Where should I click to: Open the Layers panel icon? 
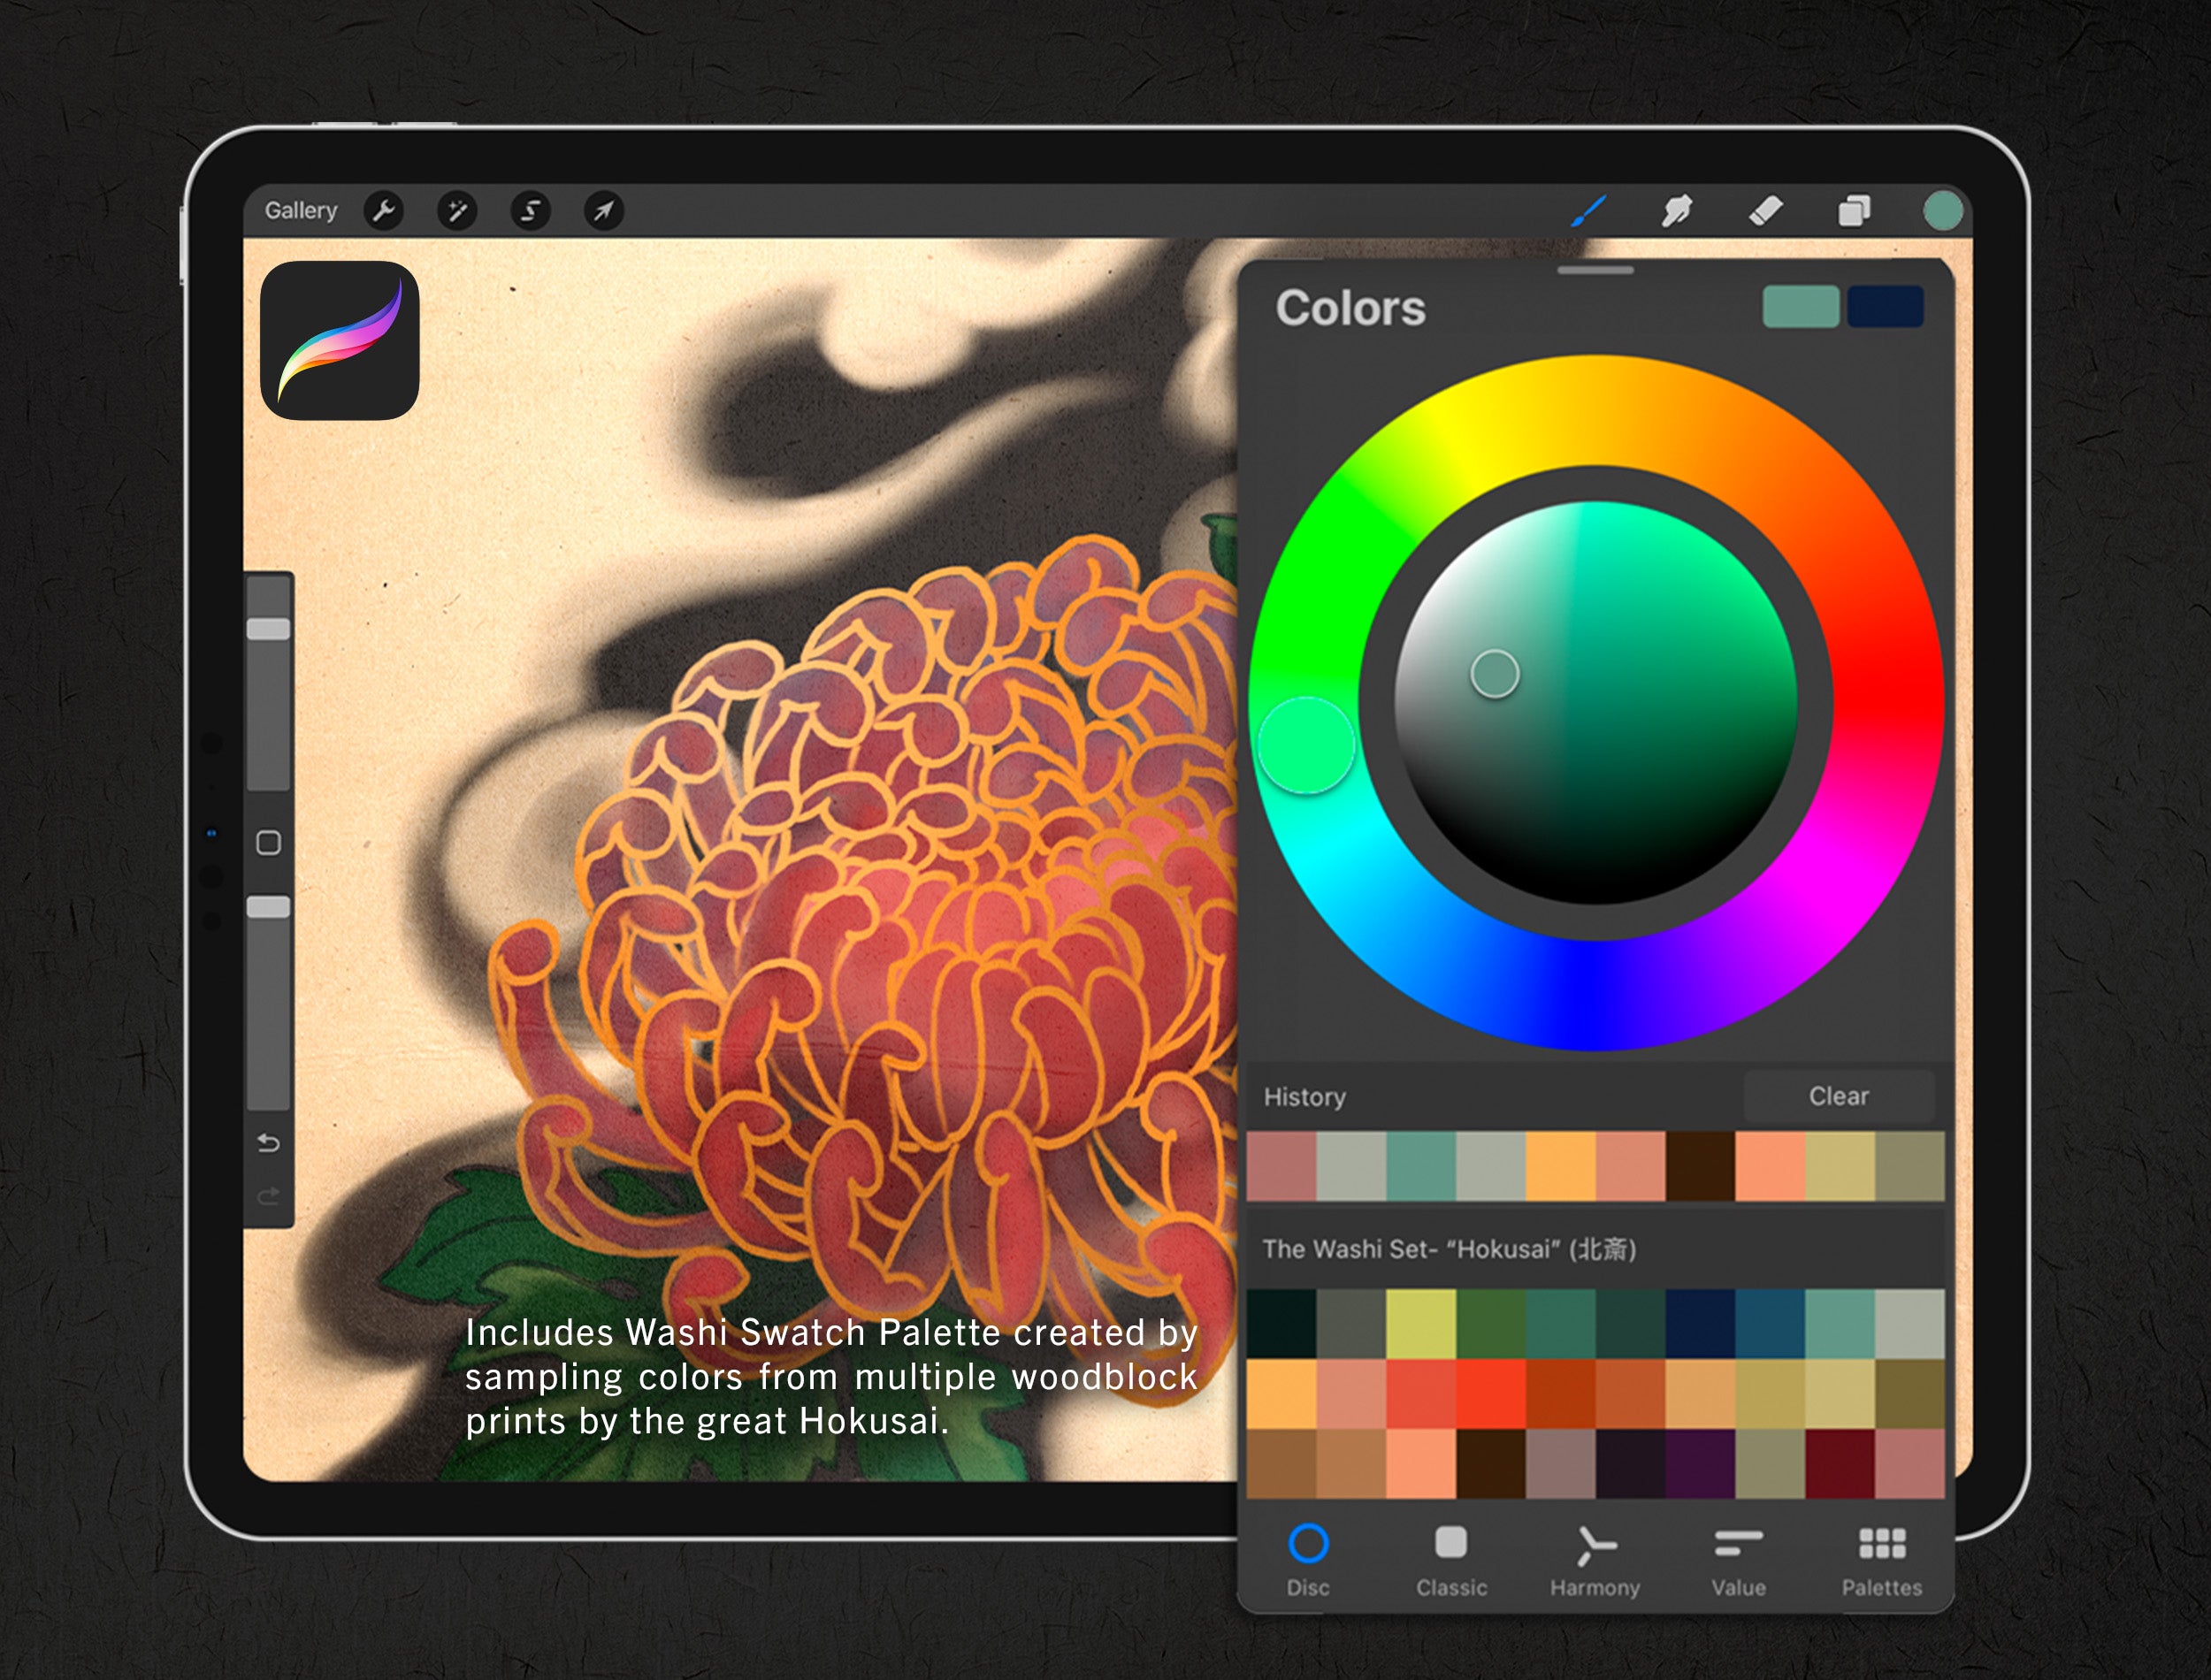(x=1853, y=211)
